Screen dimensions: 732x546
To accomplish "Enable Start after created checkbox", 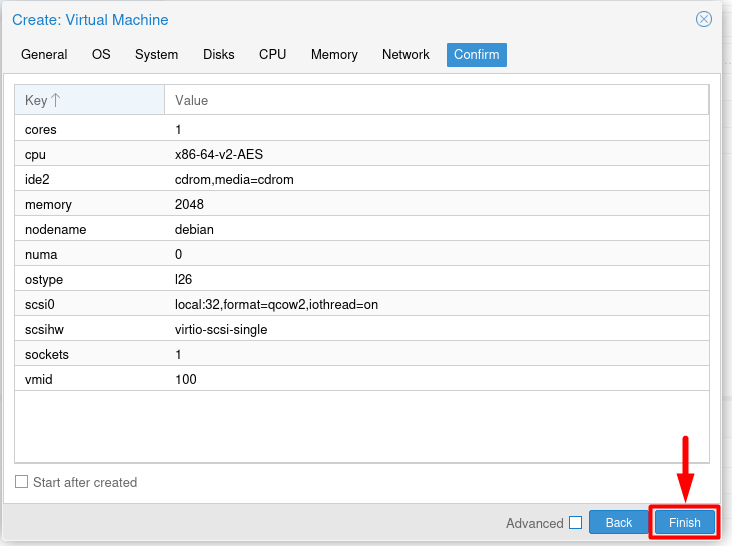I will point(21,482).
